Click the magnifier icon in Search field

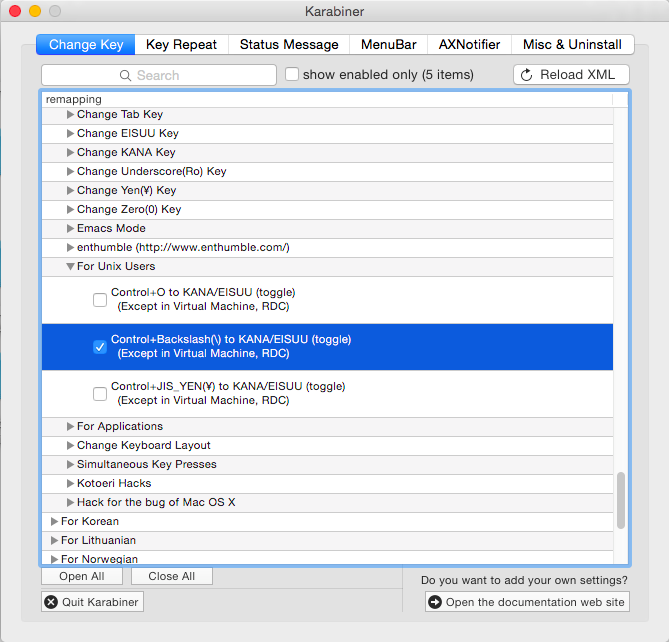coord(125,76)
